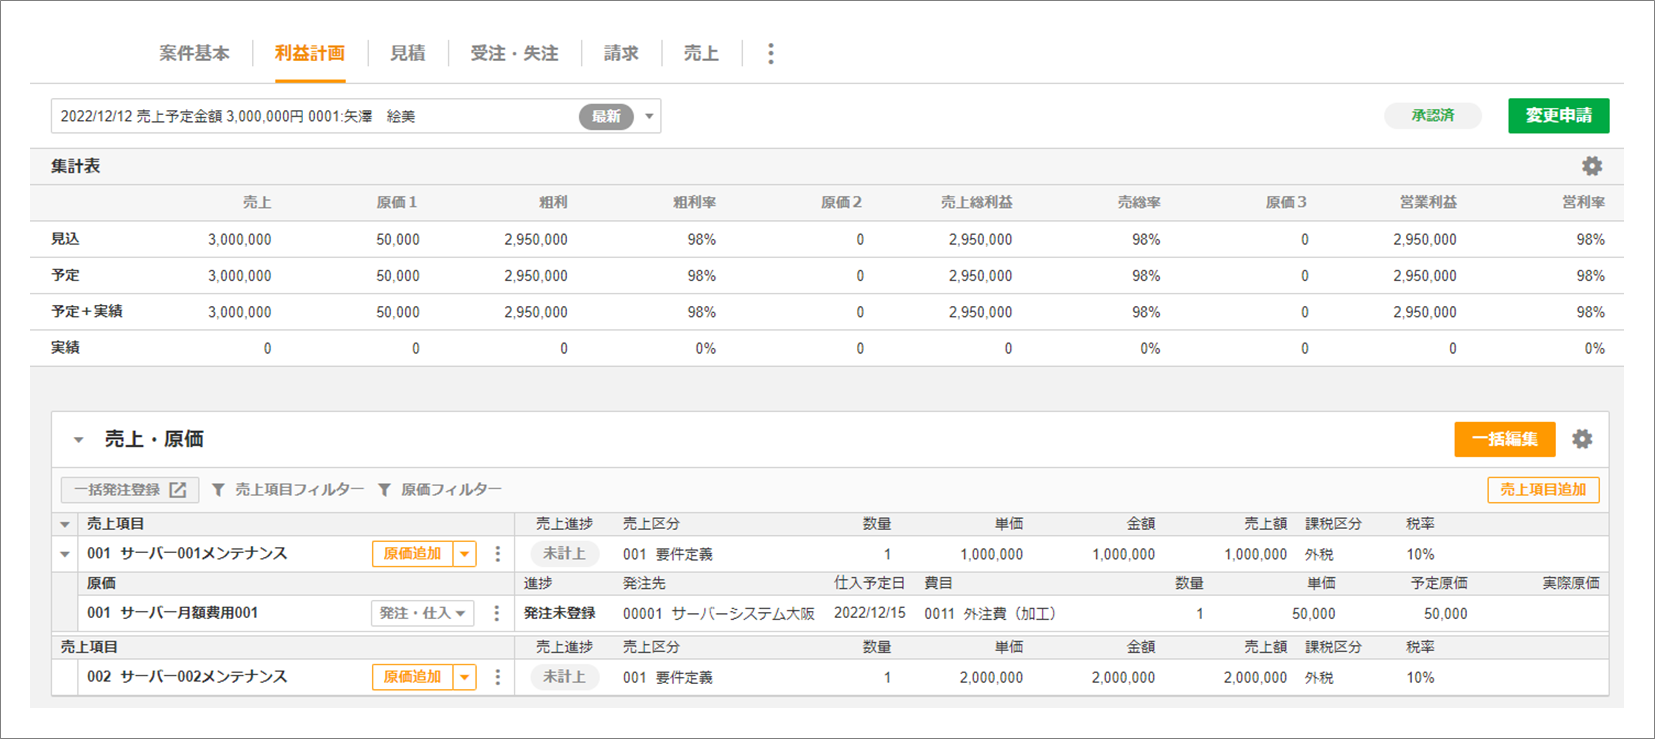Viewport: 1655px width, 739px height.
Task: Toggle all rows with 売上項目 header arrow
Action: (65, 524)
